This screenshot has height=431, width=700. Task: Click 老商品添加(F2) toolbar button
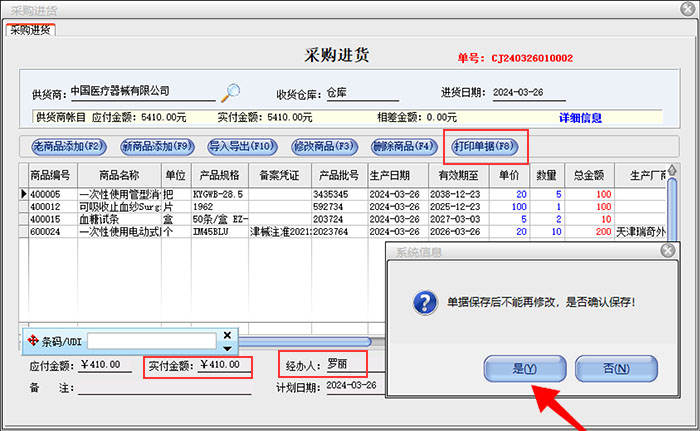69,146
